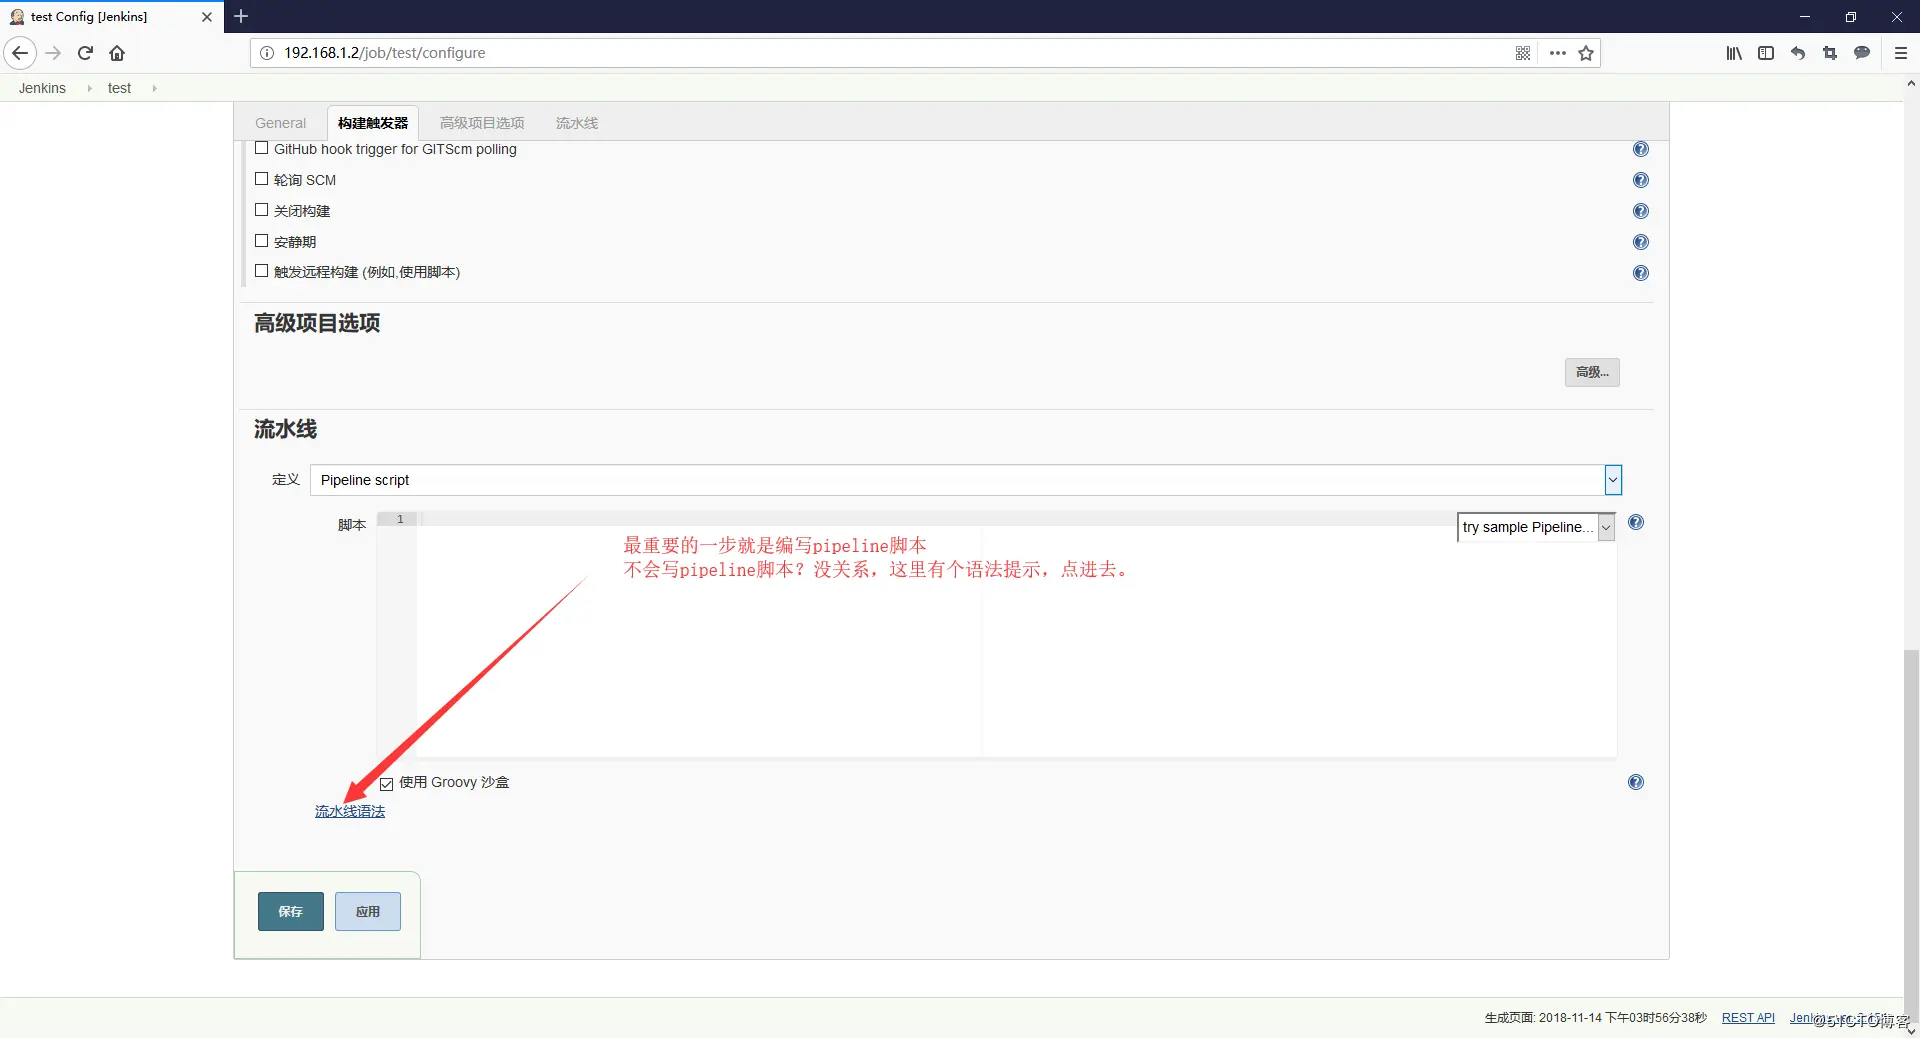Open help for 触发远程构建 option
The width and height of the screenshot is (1920, 1038).
(x=1641, y=273)
